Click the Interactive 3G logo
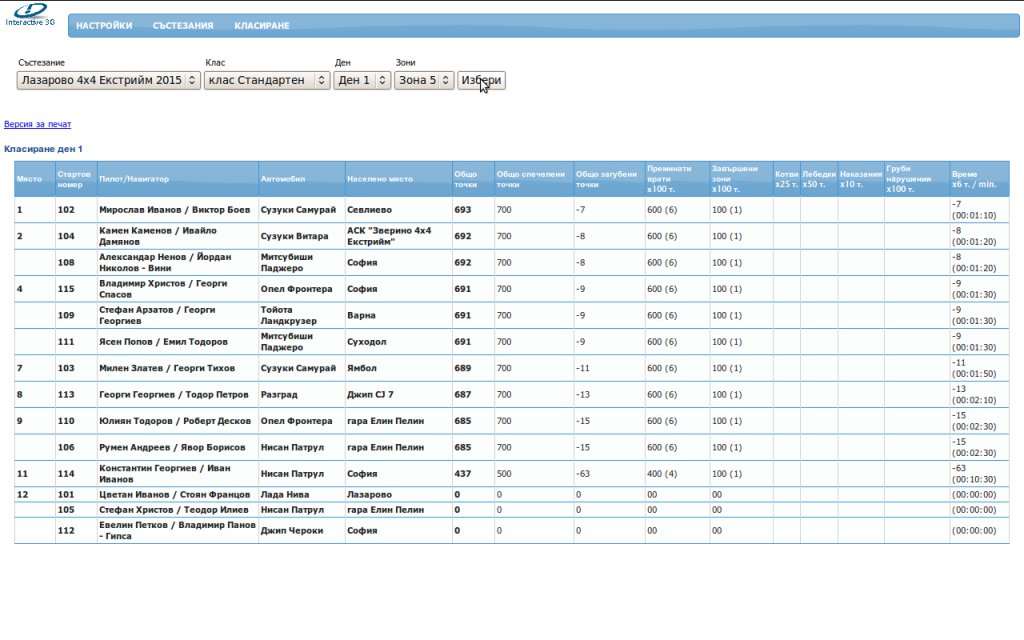Screen dimensions: 1024x640 pos(30,14)
